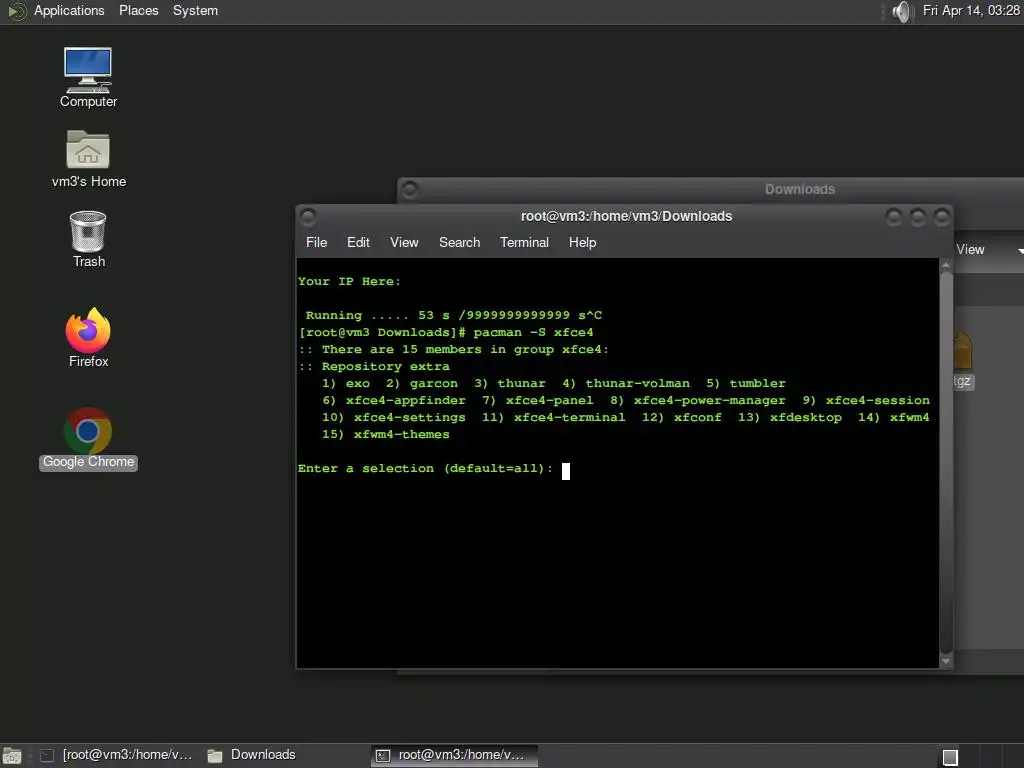
Task: Click the terminal scrollbar down arrow
Action: pyautogui.click(x=946, y=661)
